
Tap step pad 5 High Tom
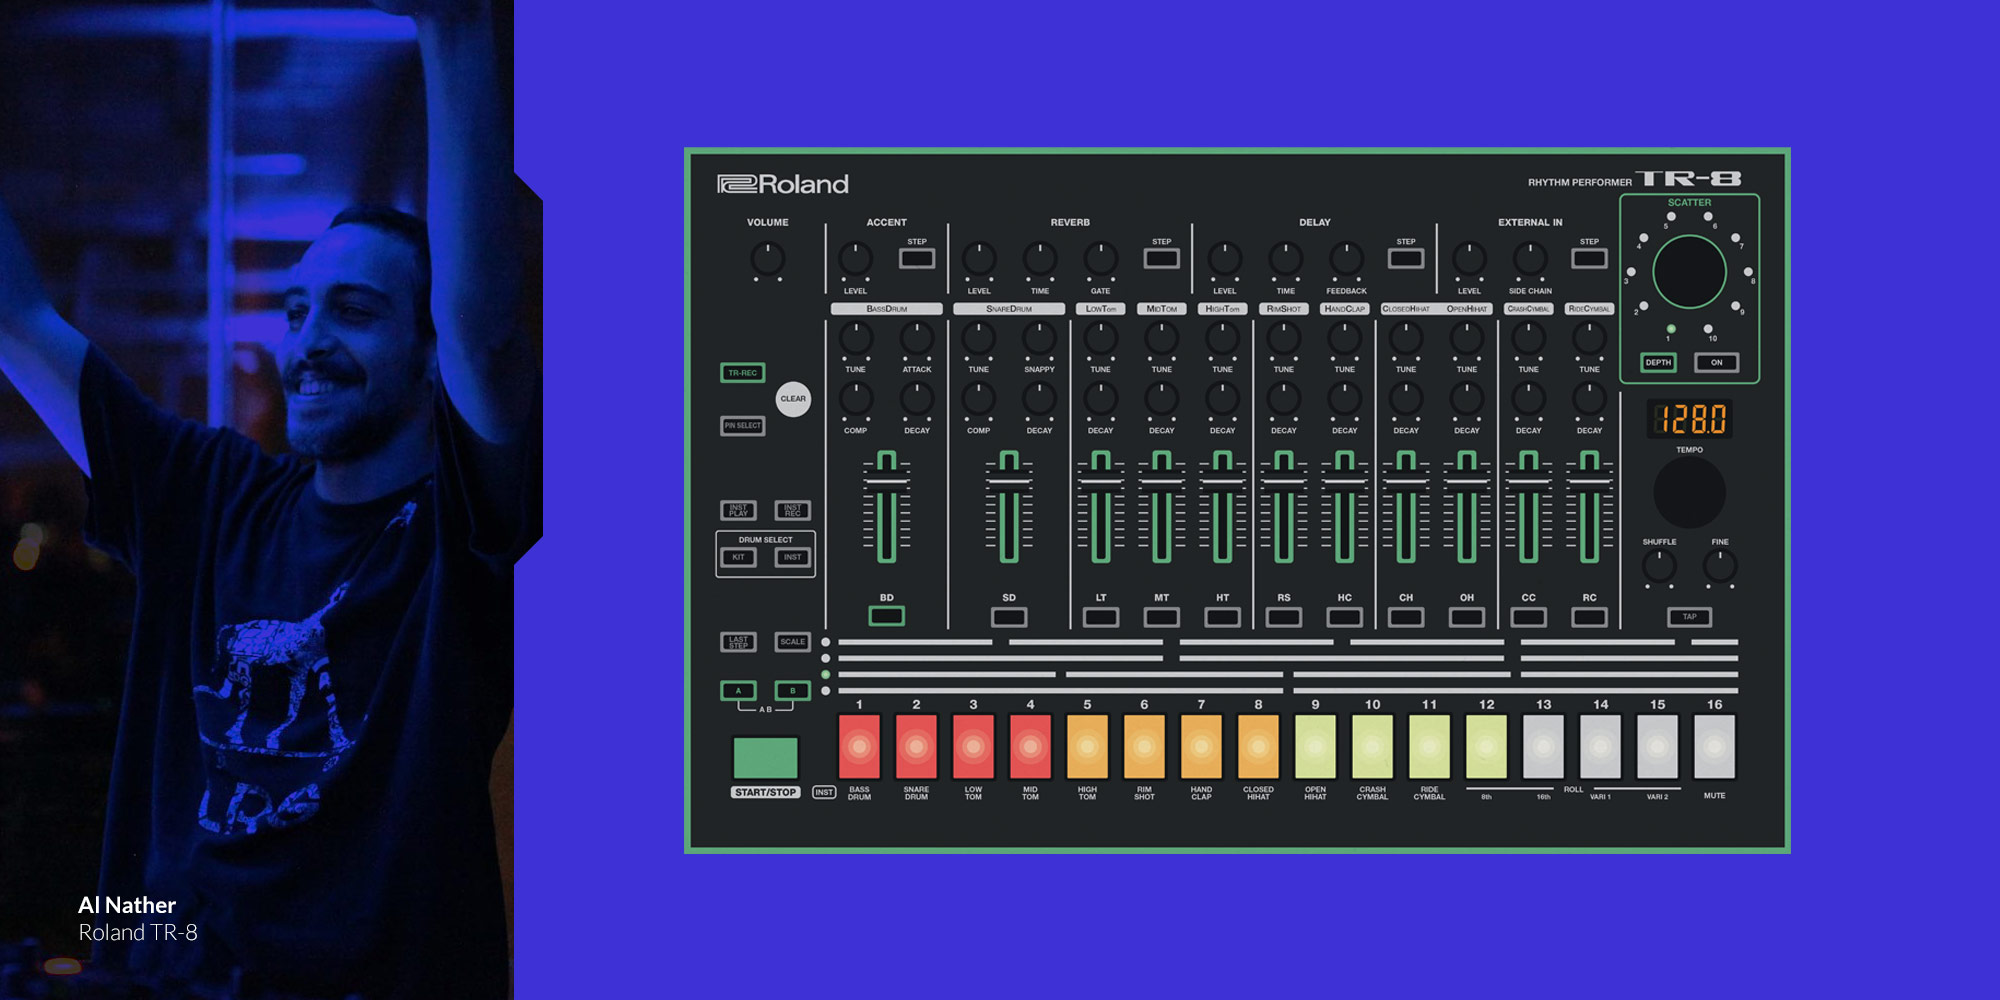(x=1087, y=746)
